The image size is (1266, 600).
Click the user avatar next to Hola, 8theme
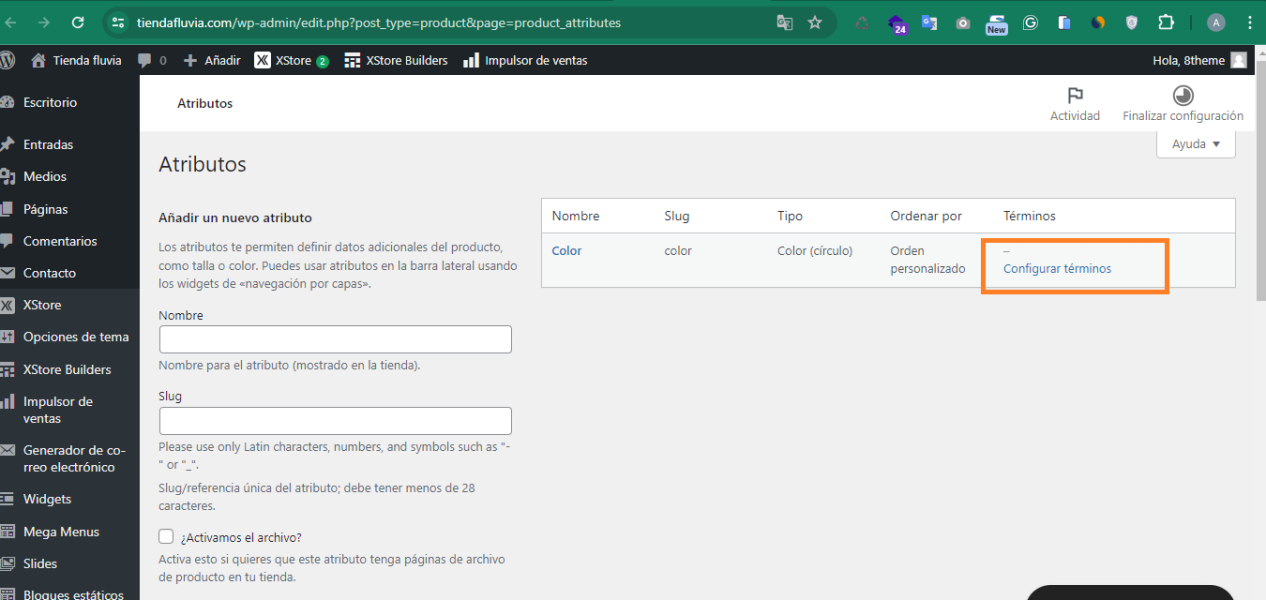coord(1238,60)
